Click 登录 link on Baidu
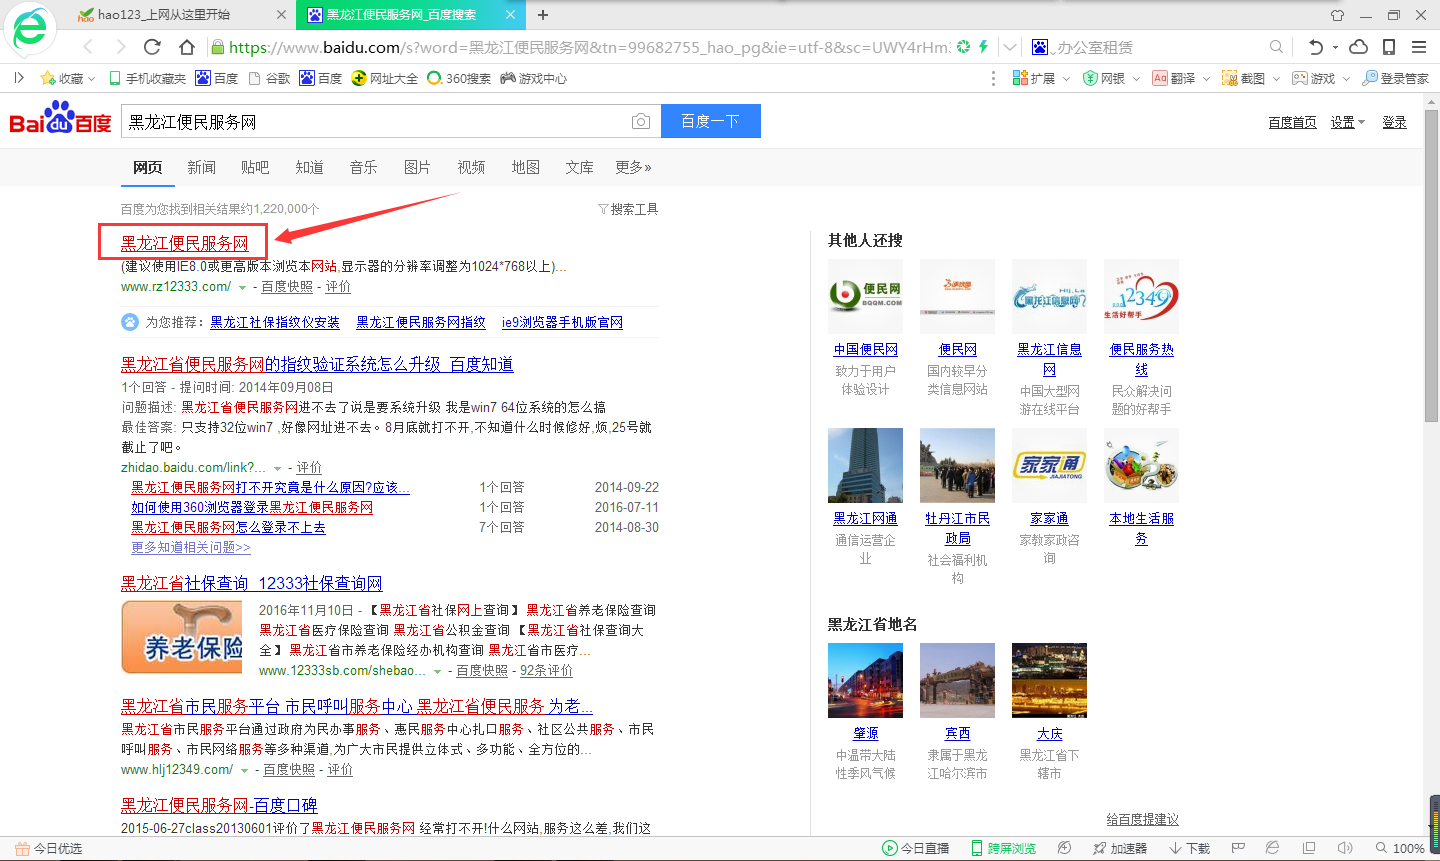This screenshot has width=1440, height=861. 1394,122
